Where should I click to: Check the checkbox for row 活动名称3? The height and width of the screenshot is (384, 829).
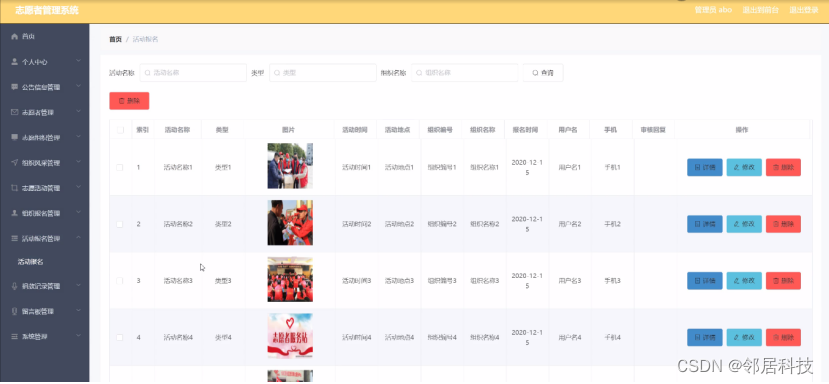click(119, 281)
